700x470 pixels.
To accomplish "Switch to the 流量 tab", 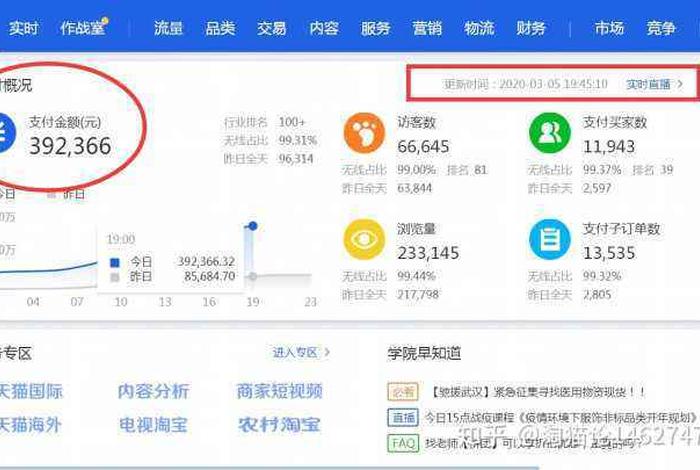I will [x=168, y=29].
